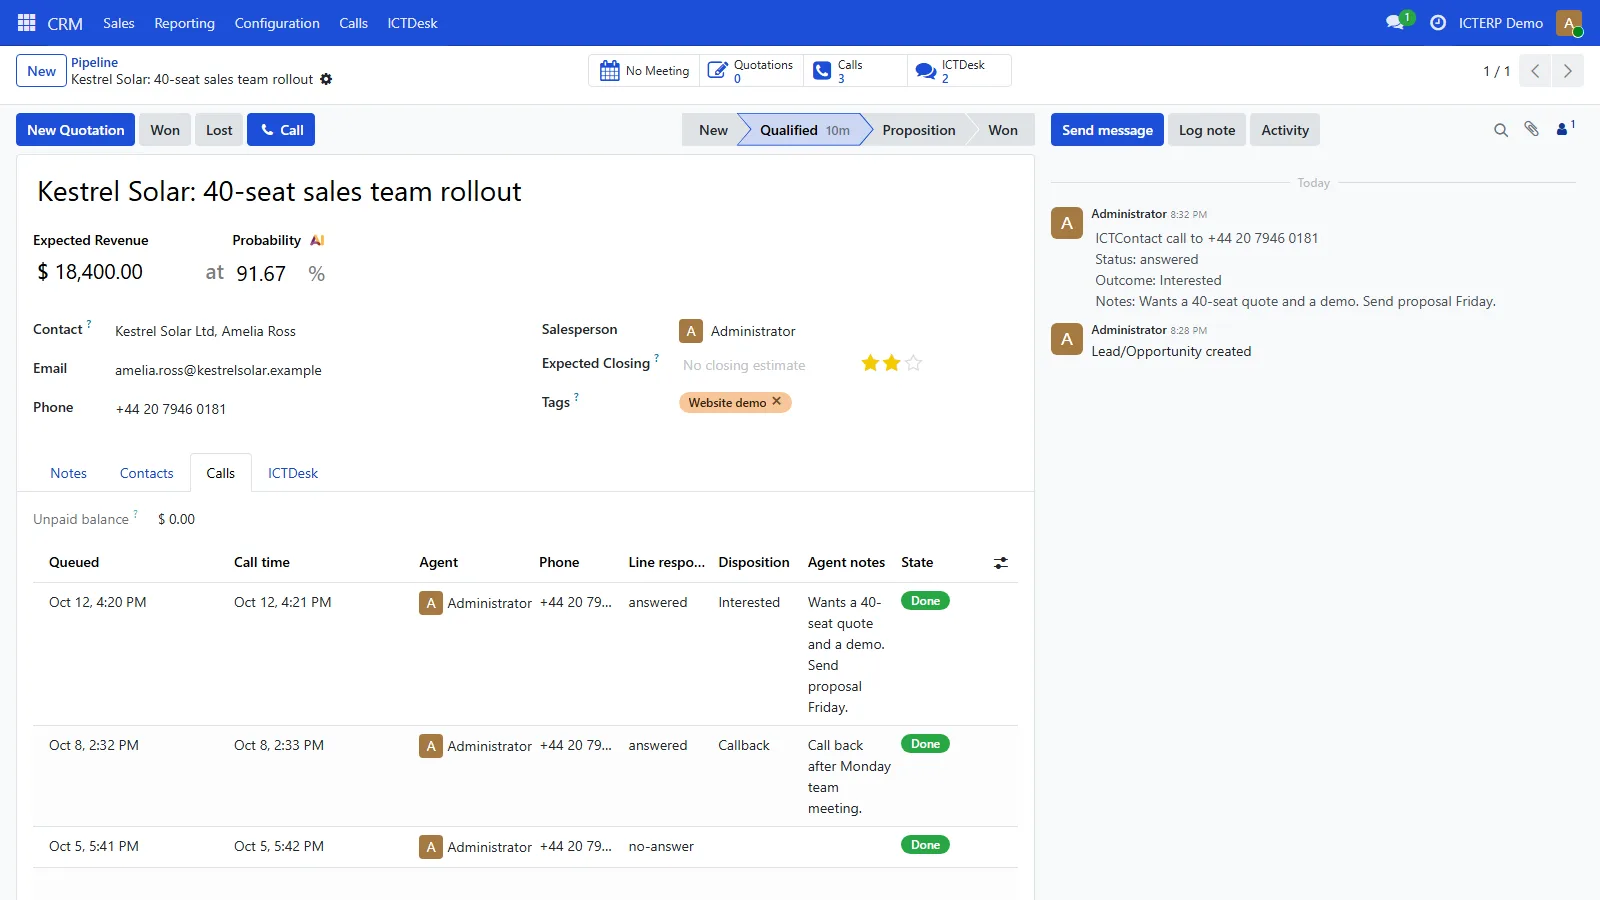
Task: Go to previous record arrow
Action: click(1535, 71)
